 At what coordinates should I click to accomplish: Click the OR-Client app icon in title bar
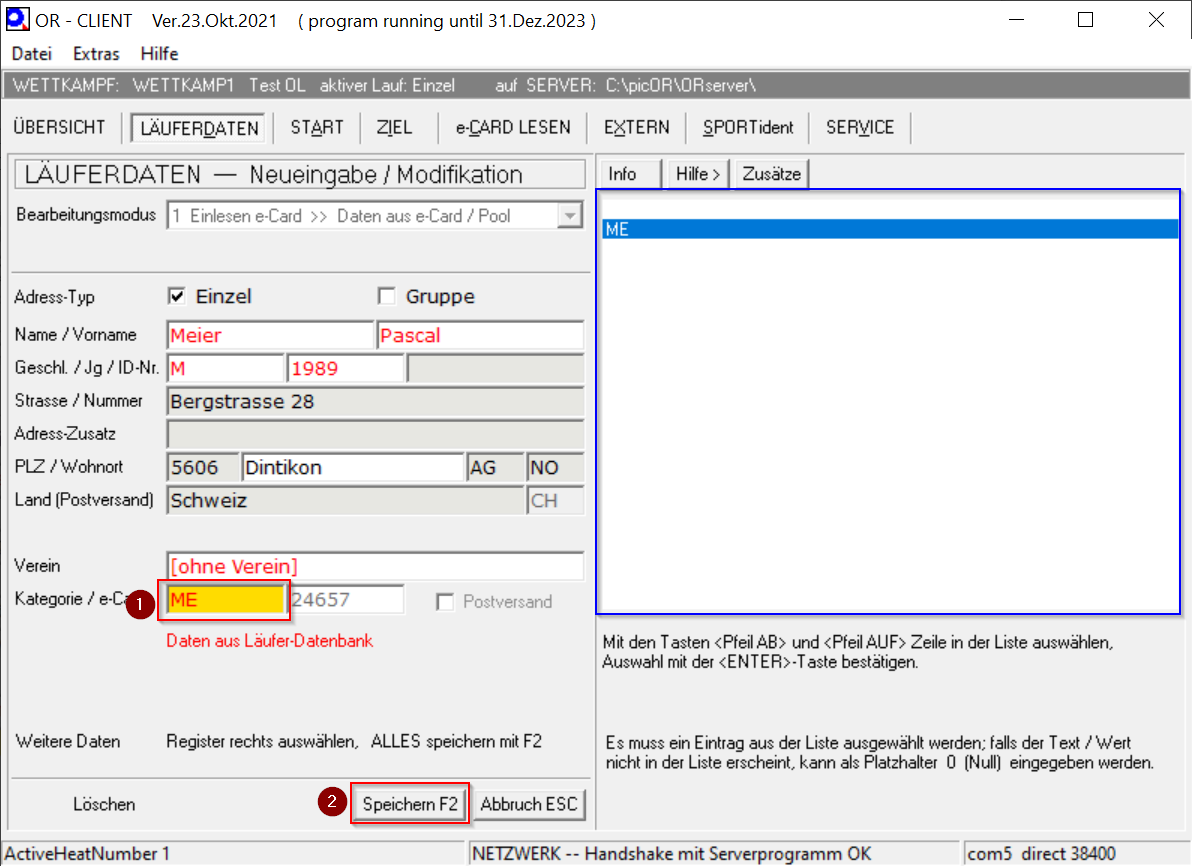18,20
